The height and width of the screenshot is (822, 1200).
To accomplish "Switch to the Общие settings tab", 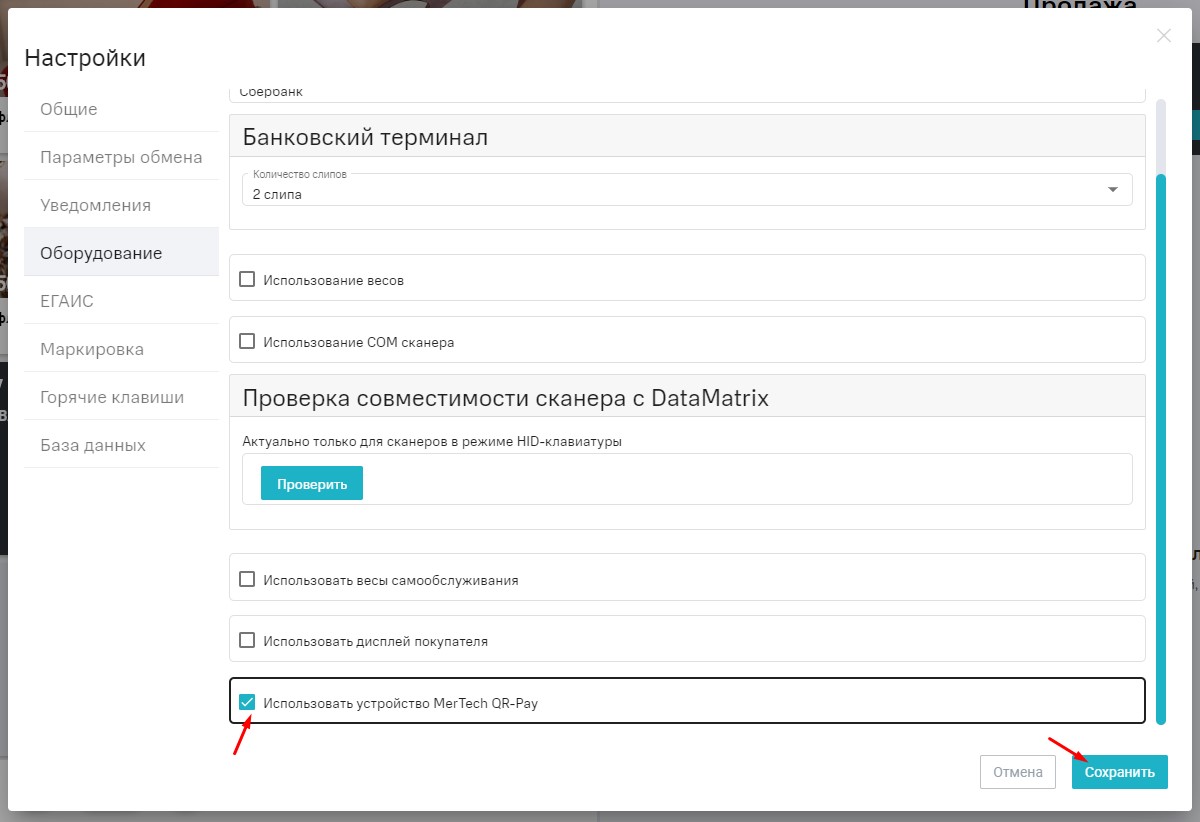I will tap(66, 109).
